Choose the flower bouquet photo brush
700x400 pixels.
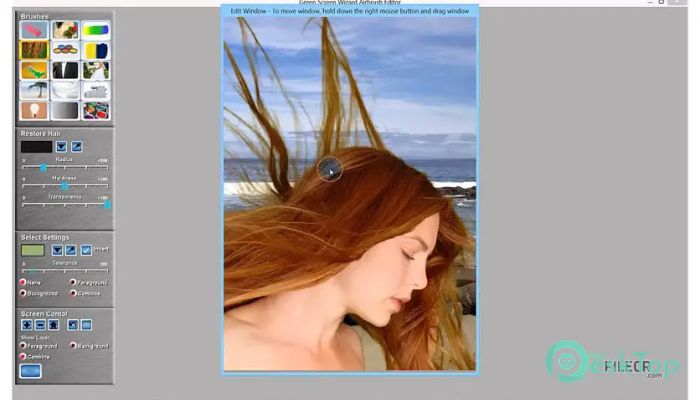(x=65, y=30)
